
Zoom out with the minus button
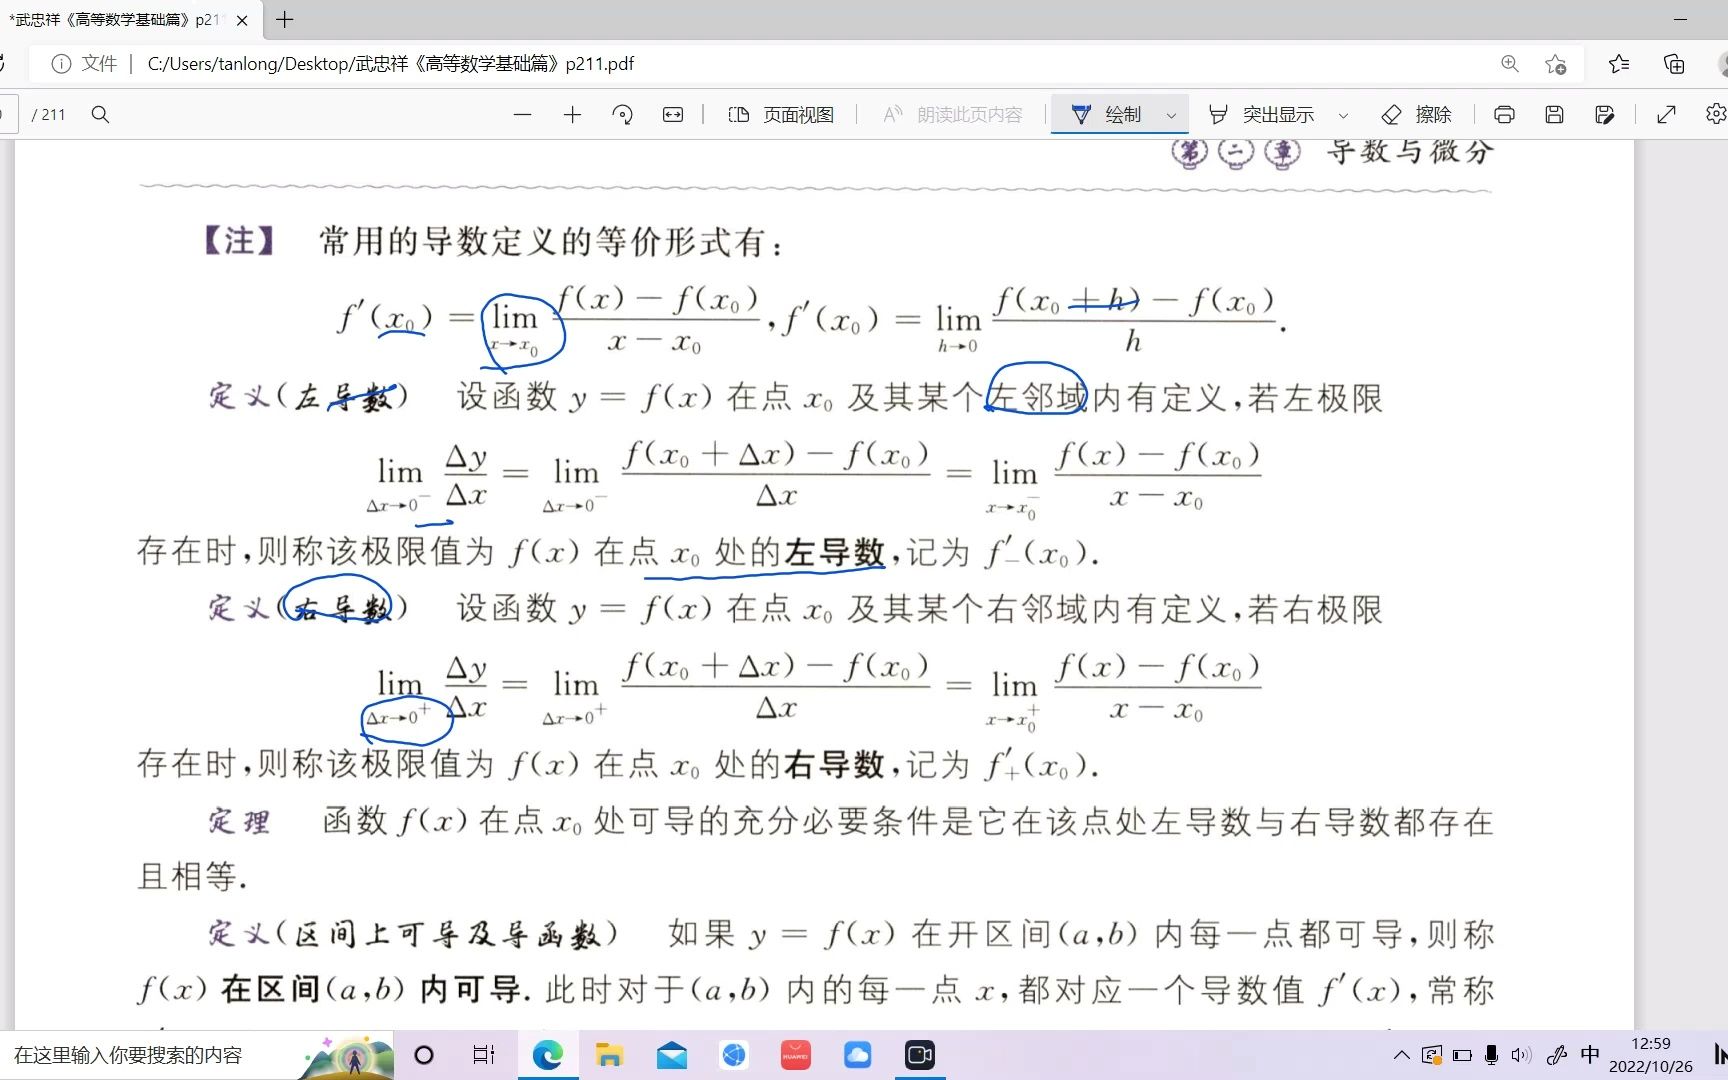click(522, 114)
